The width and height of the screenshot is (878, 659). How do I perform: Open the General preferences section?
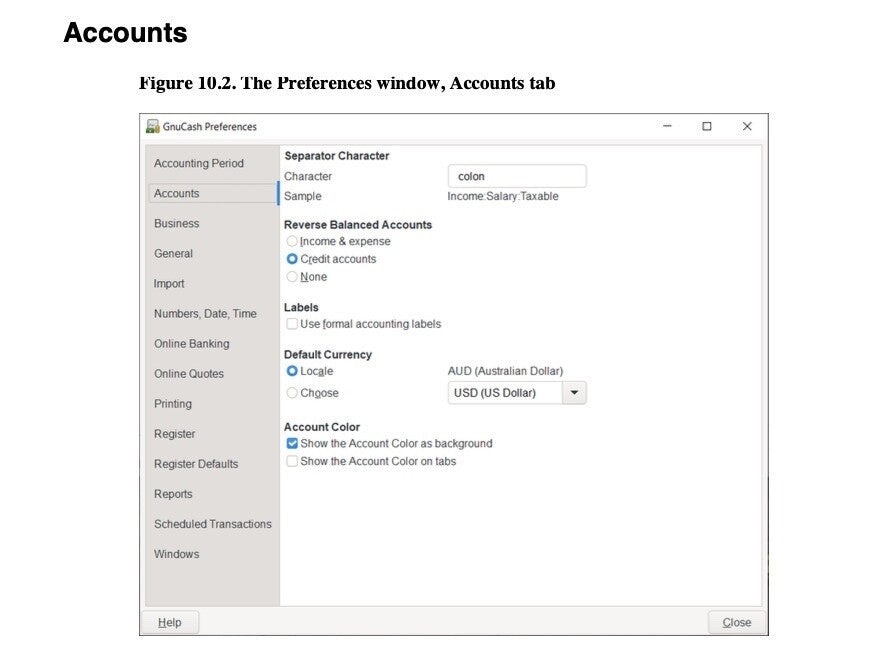pos(172,253)
